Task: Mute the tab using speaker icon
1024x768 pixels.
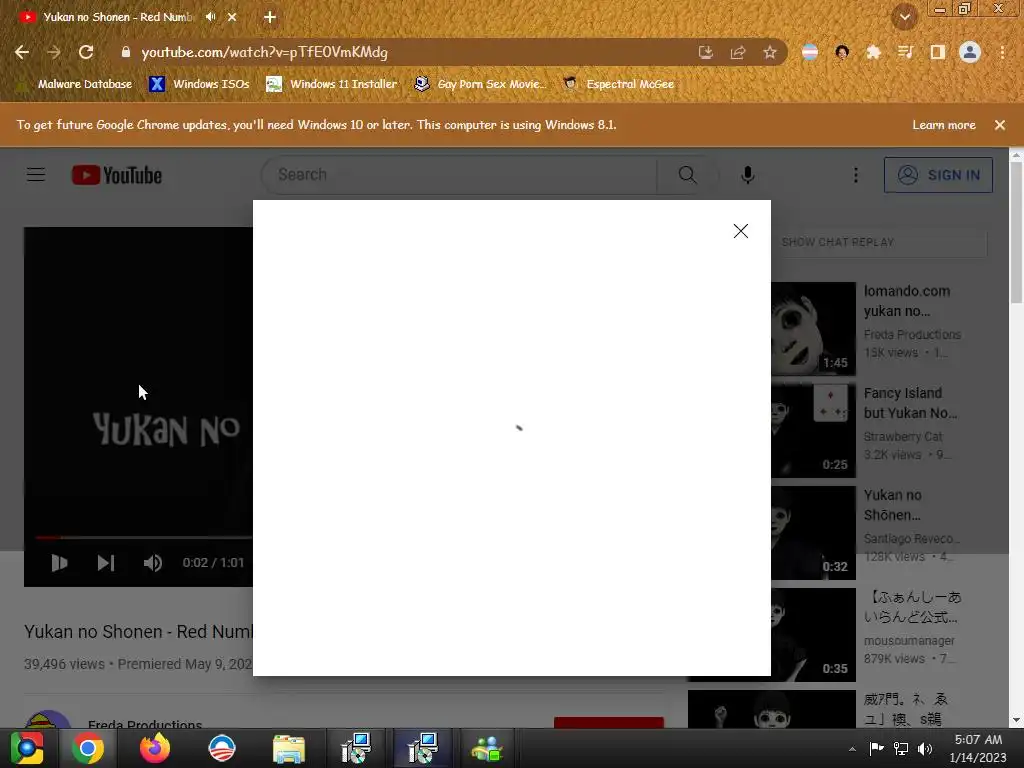Action: point(210,17)
